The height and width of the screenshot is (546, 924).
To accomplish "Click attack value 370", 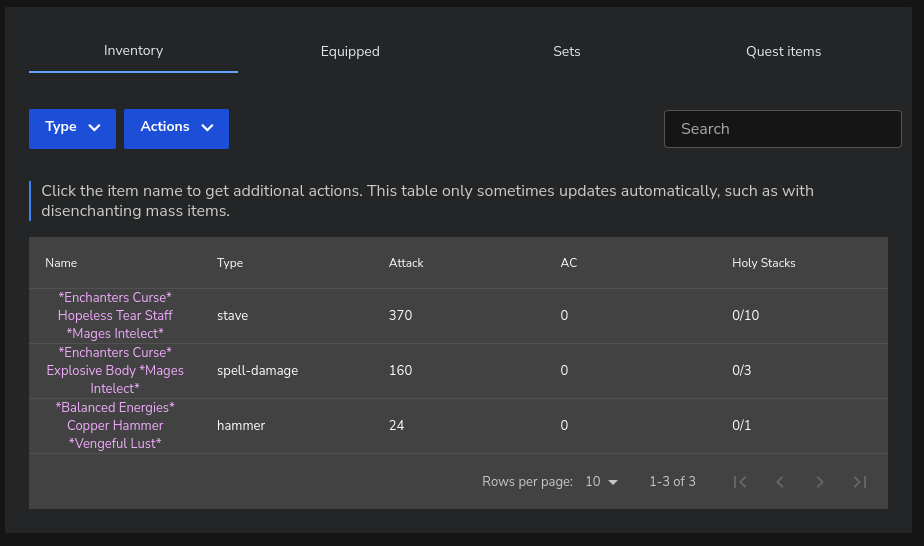I will click(x=400, y=316).
